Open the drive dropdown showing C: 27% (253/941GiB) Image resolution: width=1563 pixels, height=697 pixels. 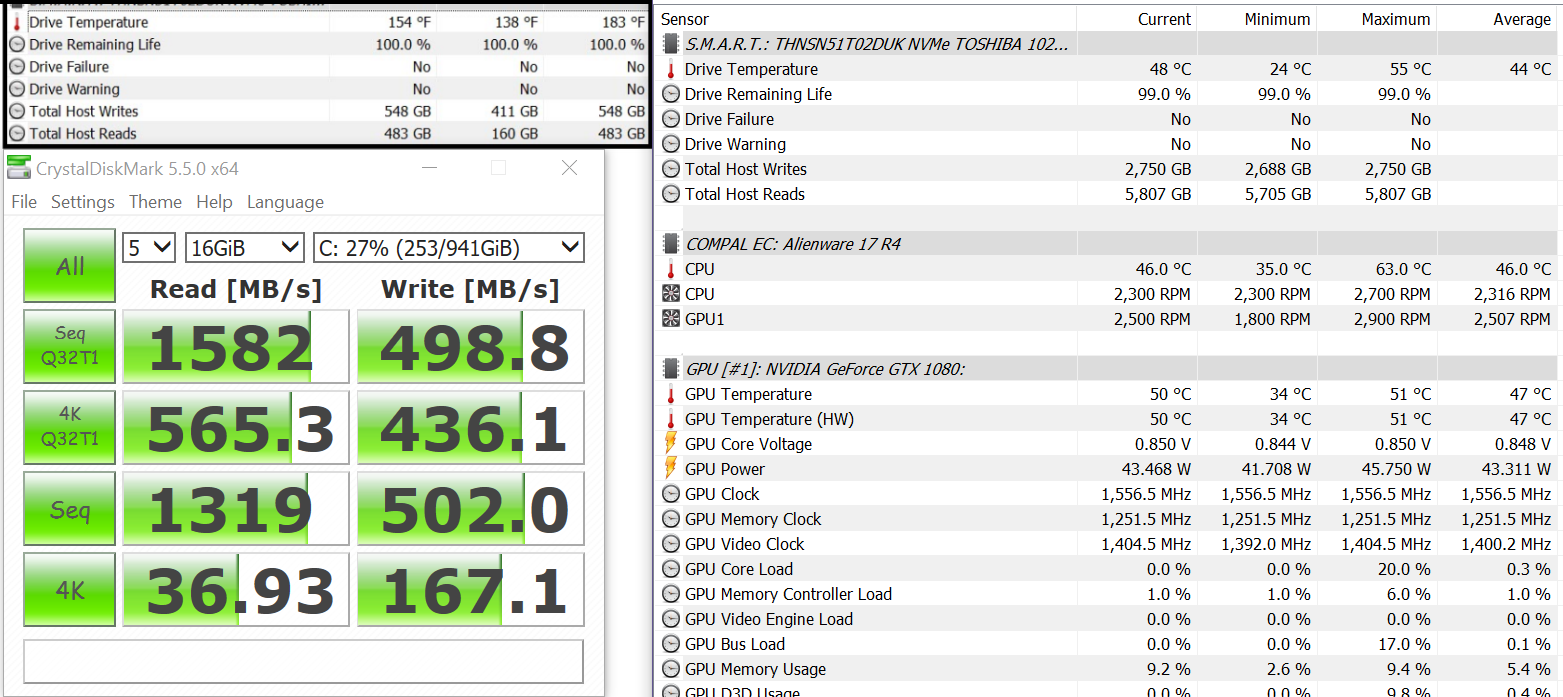coord(448,248)
